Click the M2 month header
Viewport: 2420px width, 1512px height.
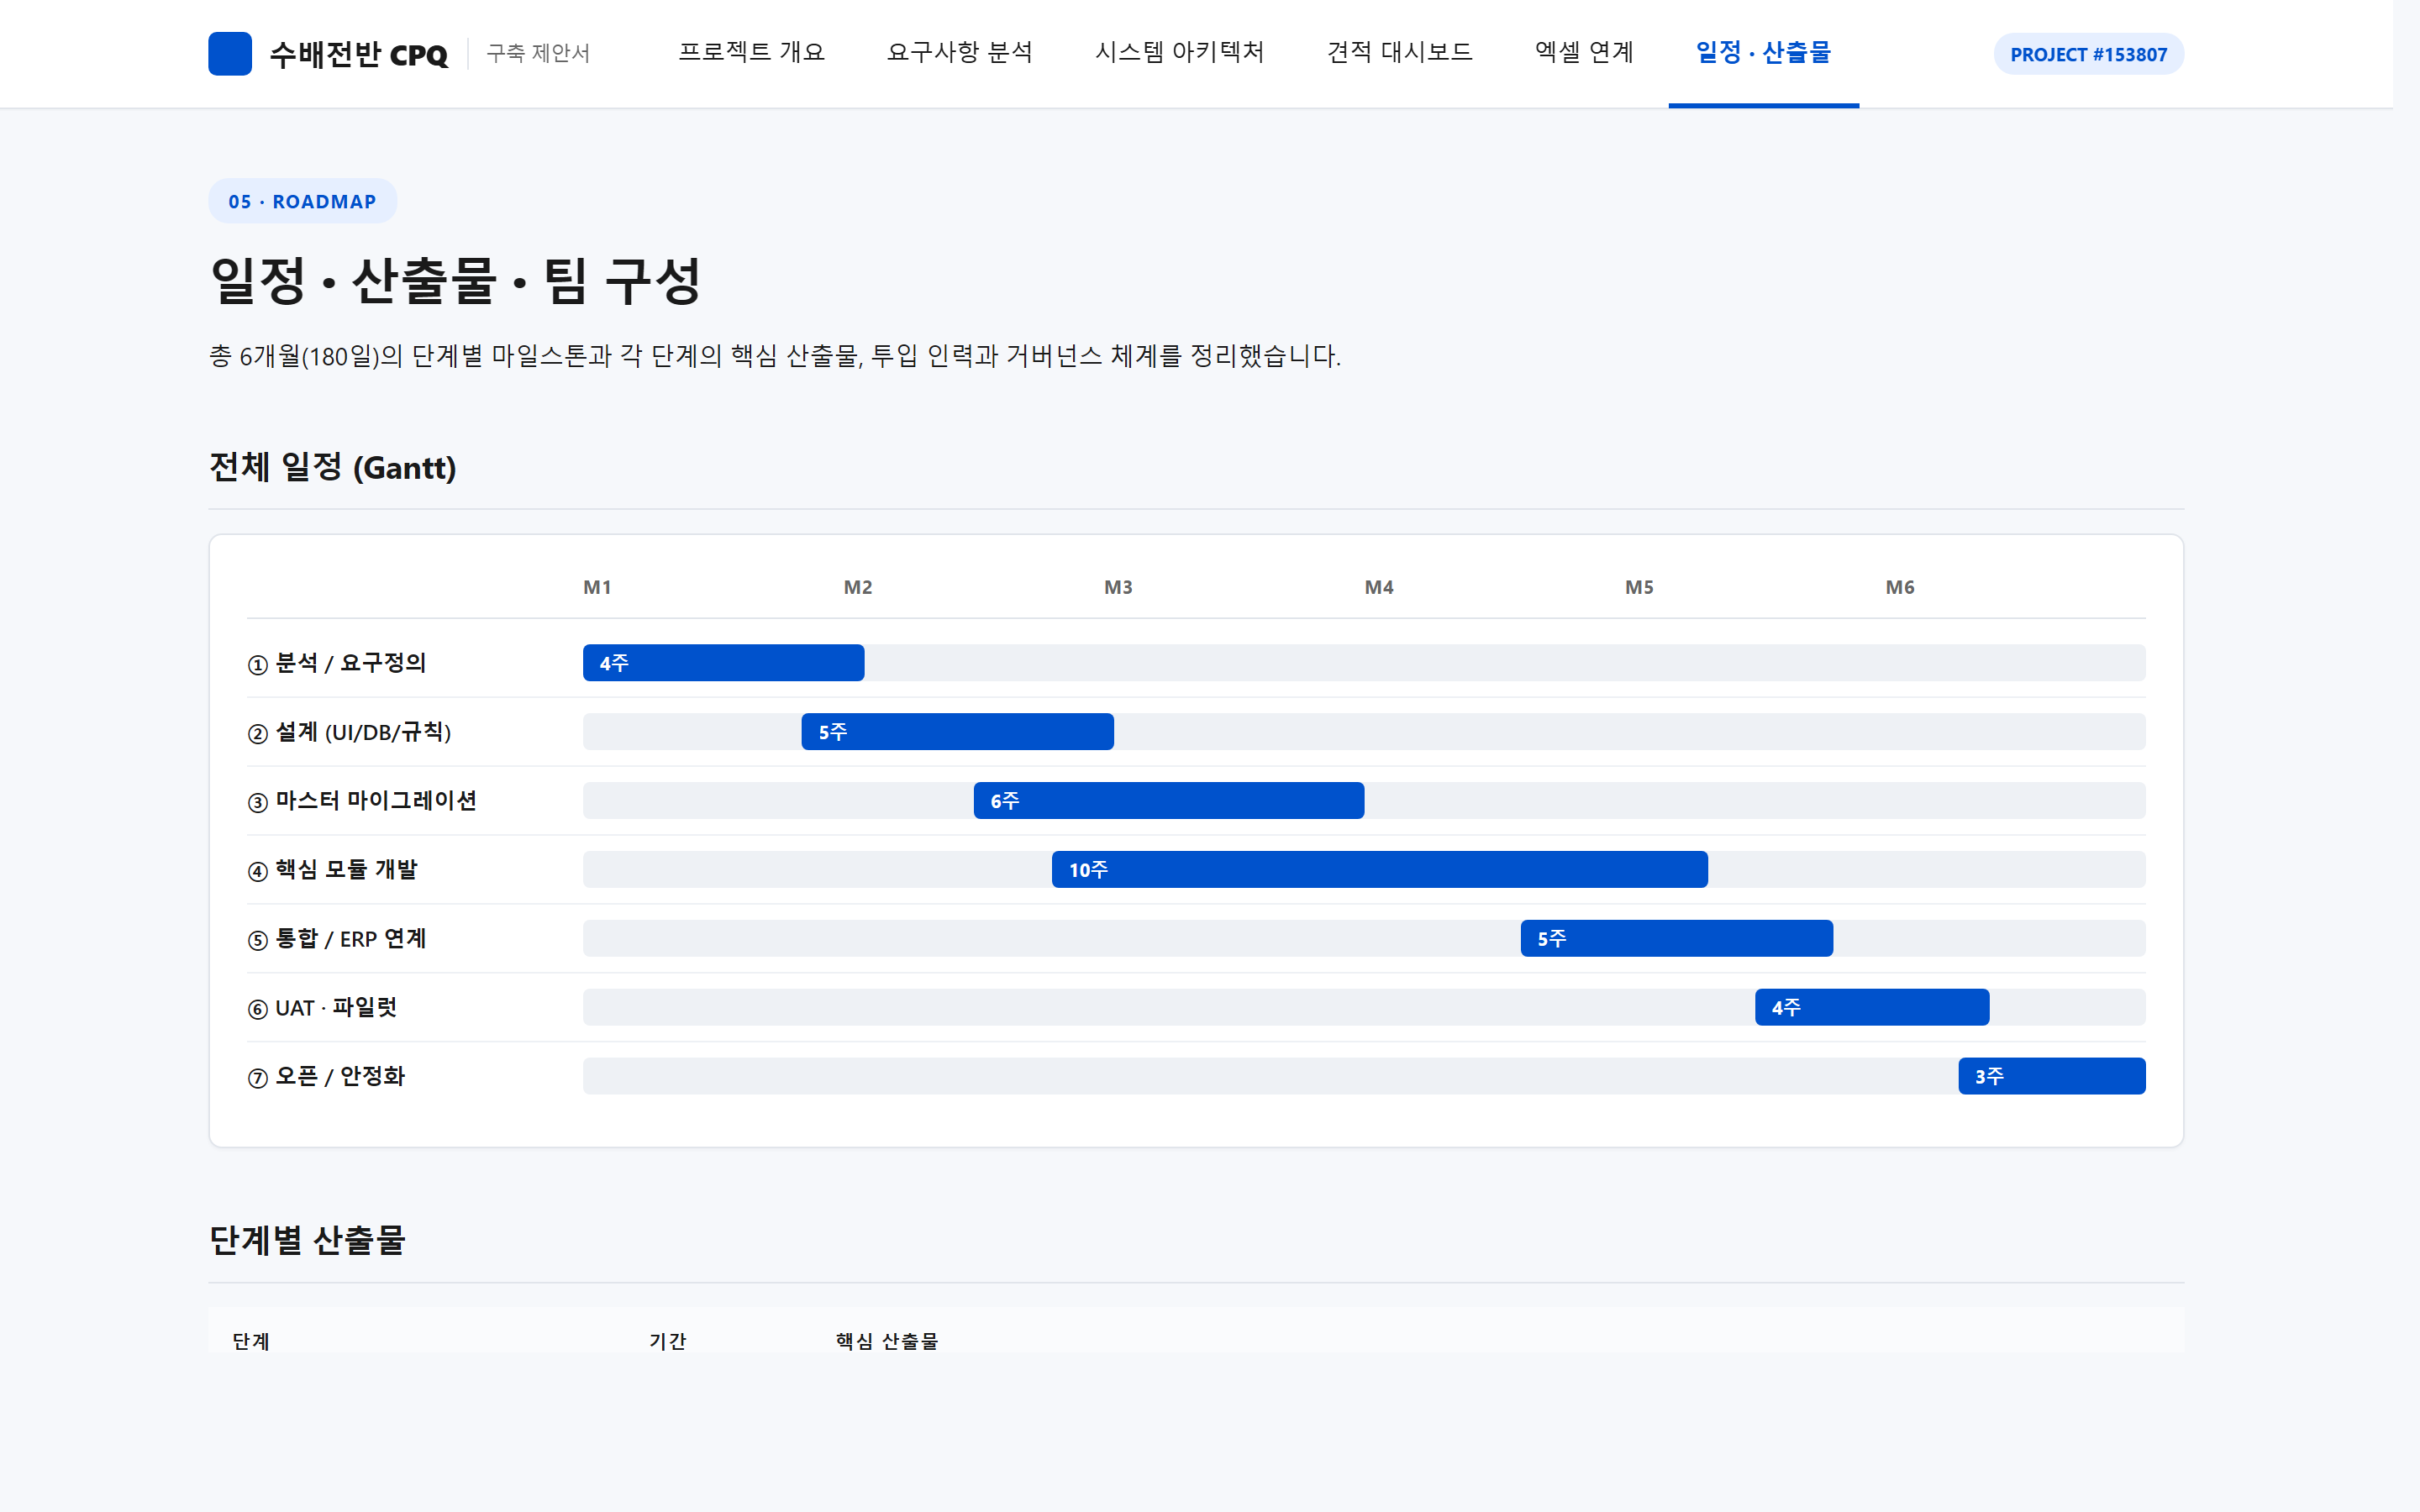[858, 587]
